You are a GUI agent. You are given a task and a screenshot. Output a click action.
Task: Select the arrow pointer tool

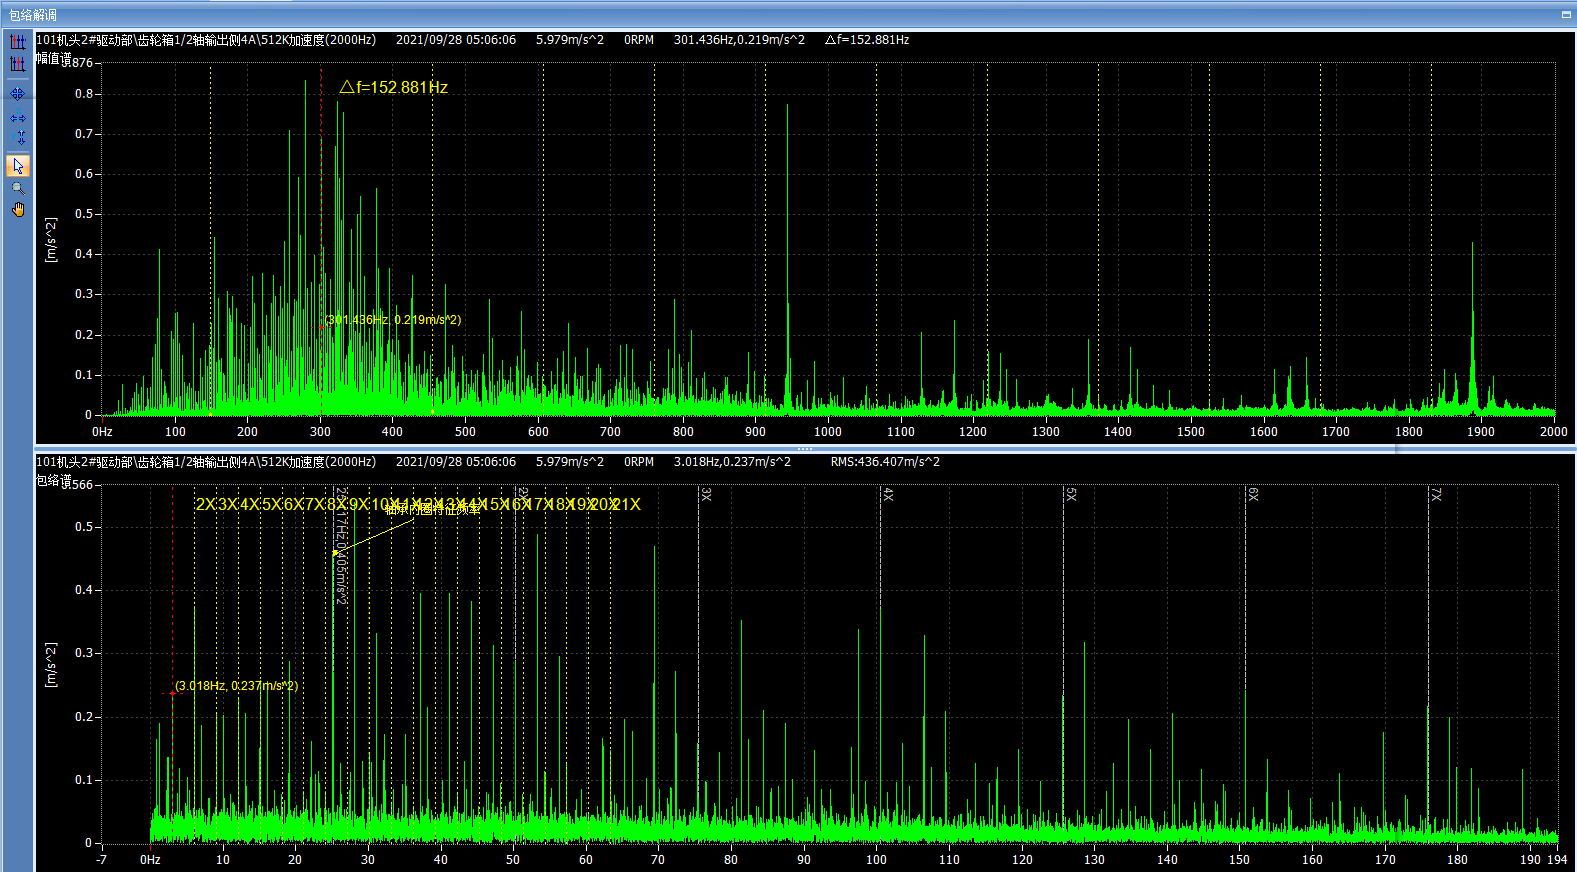(x=18, y=165)
